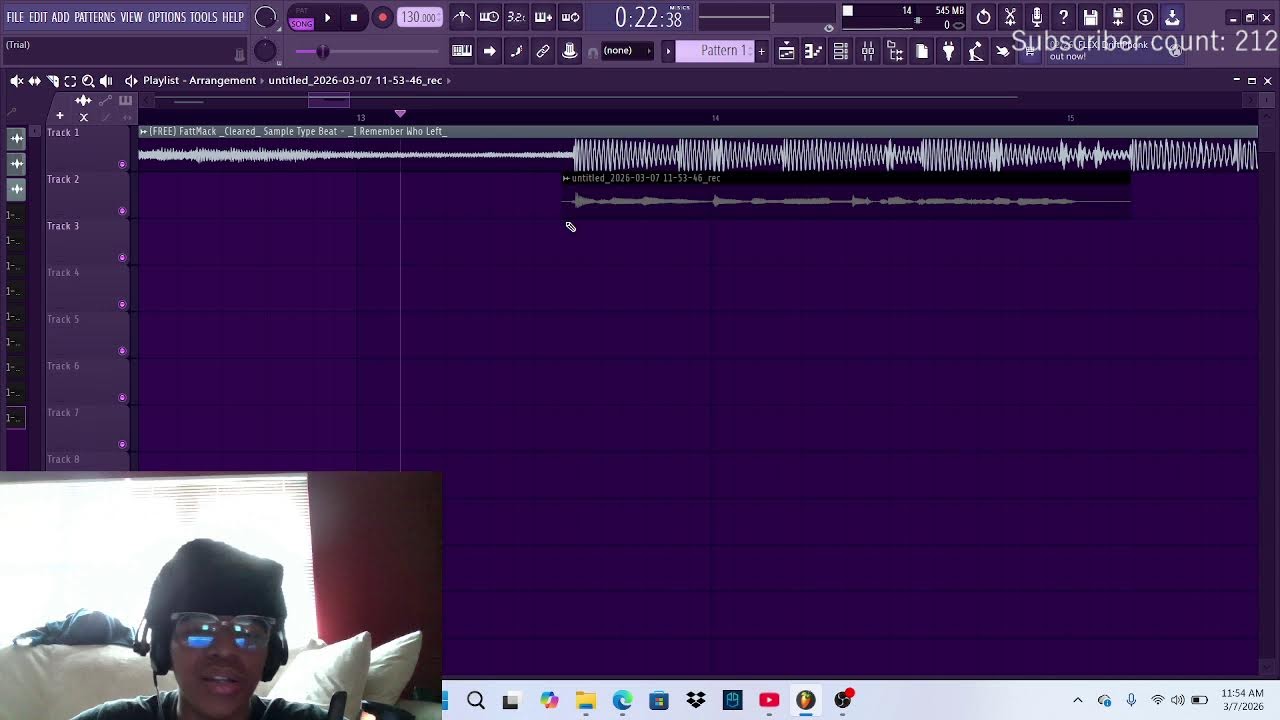This screenshot has width=1280, height=720.
Task: Toggle wait for input before recording
Action: (489, 17)
